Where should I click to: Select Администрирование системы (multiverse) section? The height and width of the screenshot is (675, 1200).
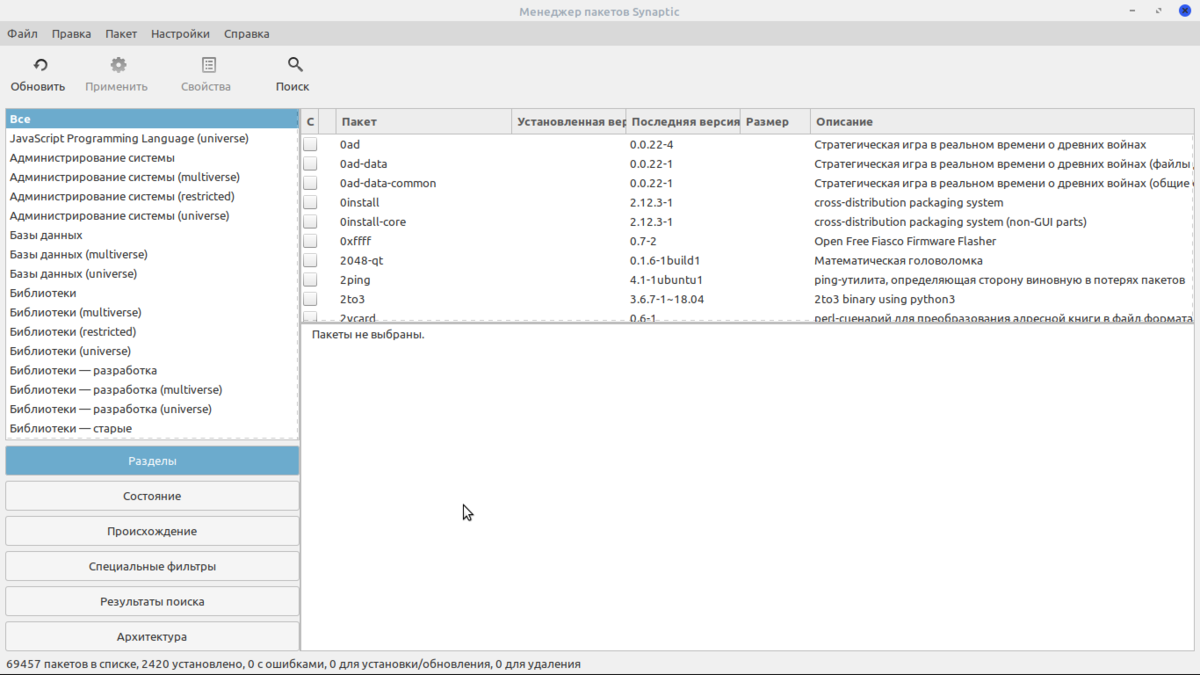pos(152,177)
